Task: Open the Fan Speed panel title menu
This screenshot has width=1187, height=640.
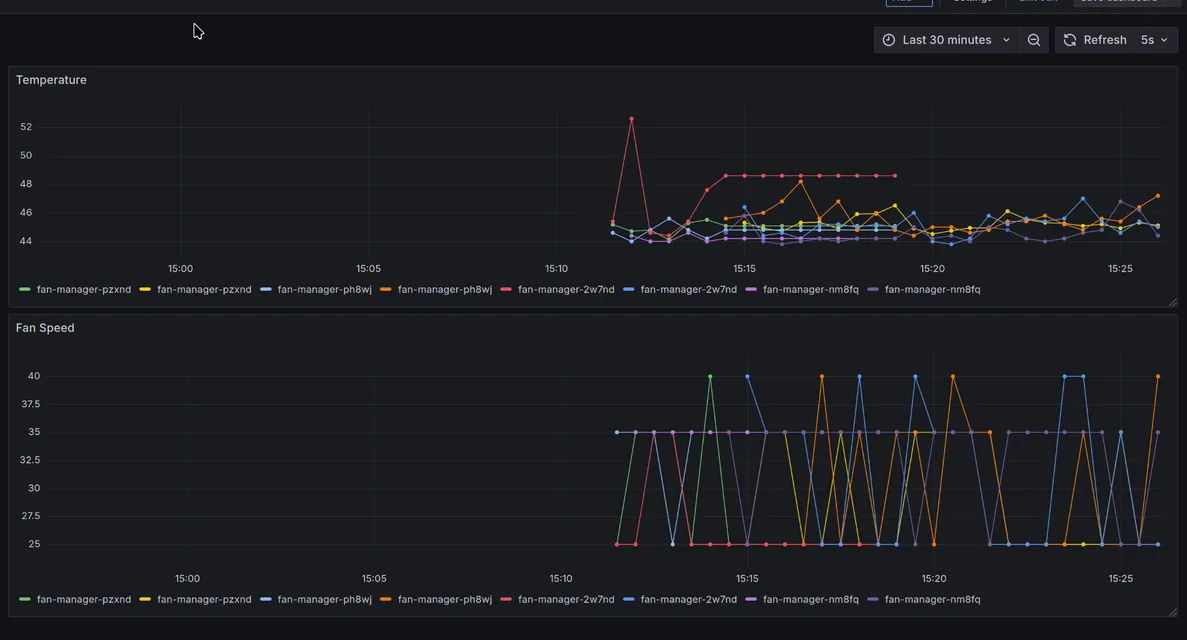Action: pos(45,328)
